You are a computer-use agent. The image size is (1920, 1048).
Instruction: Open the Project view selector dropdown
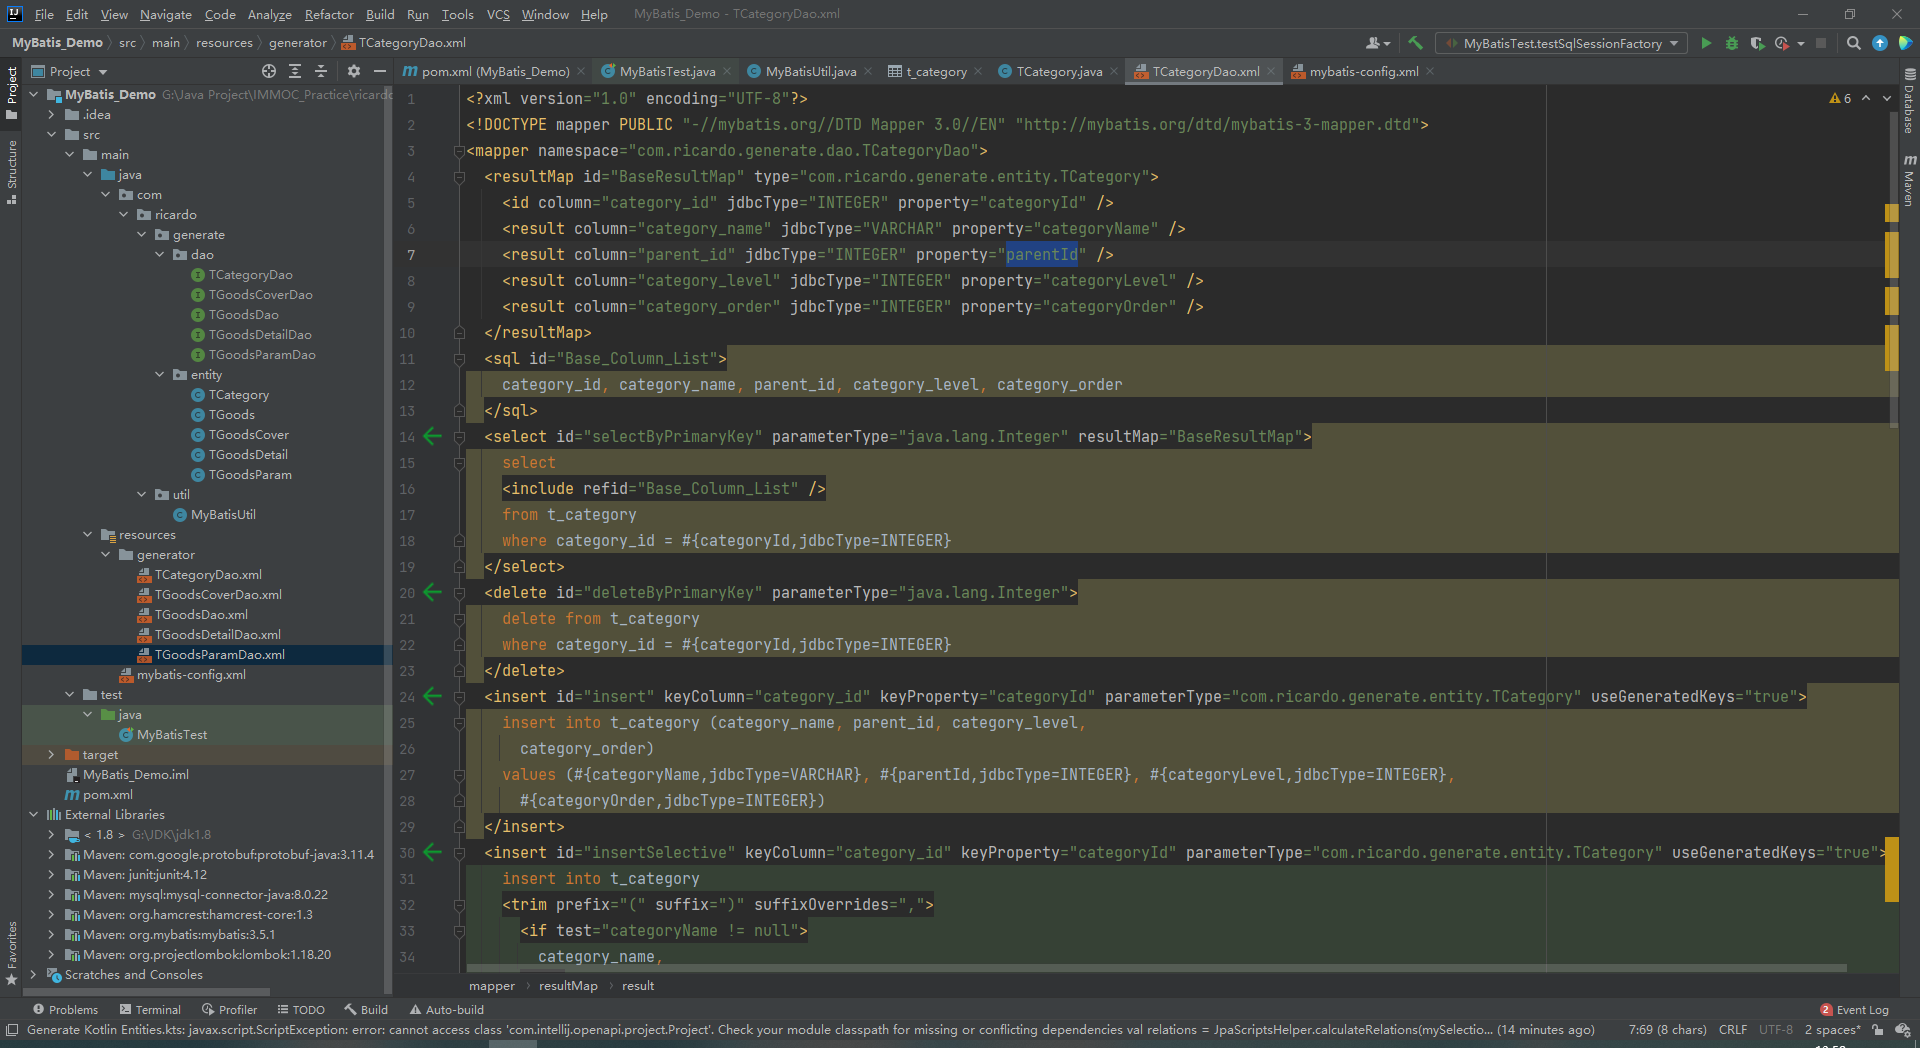[69, 71]
